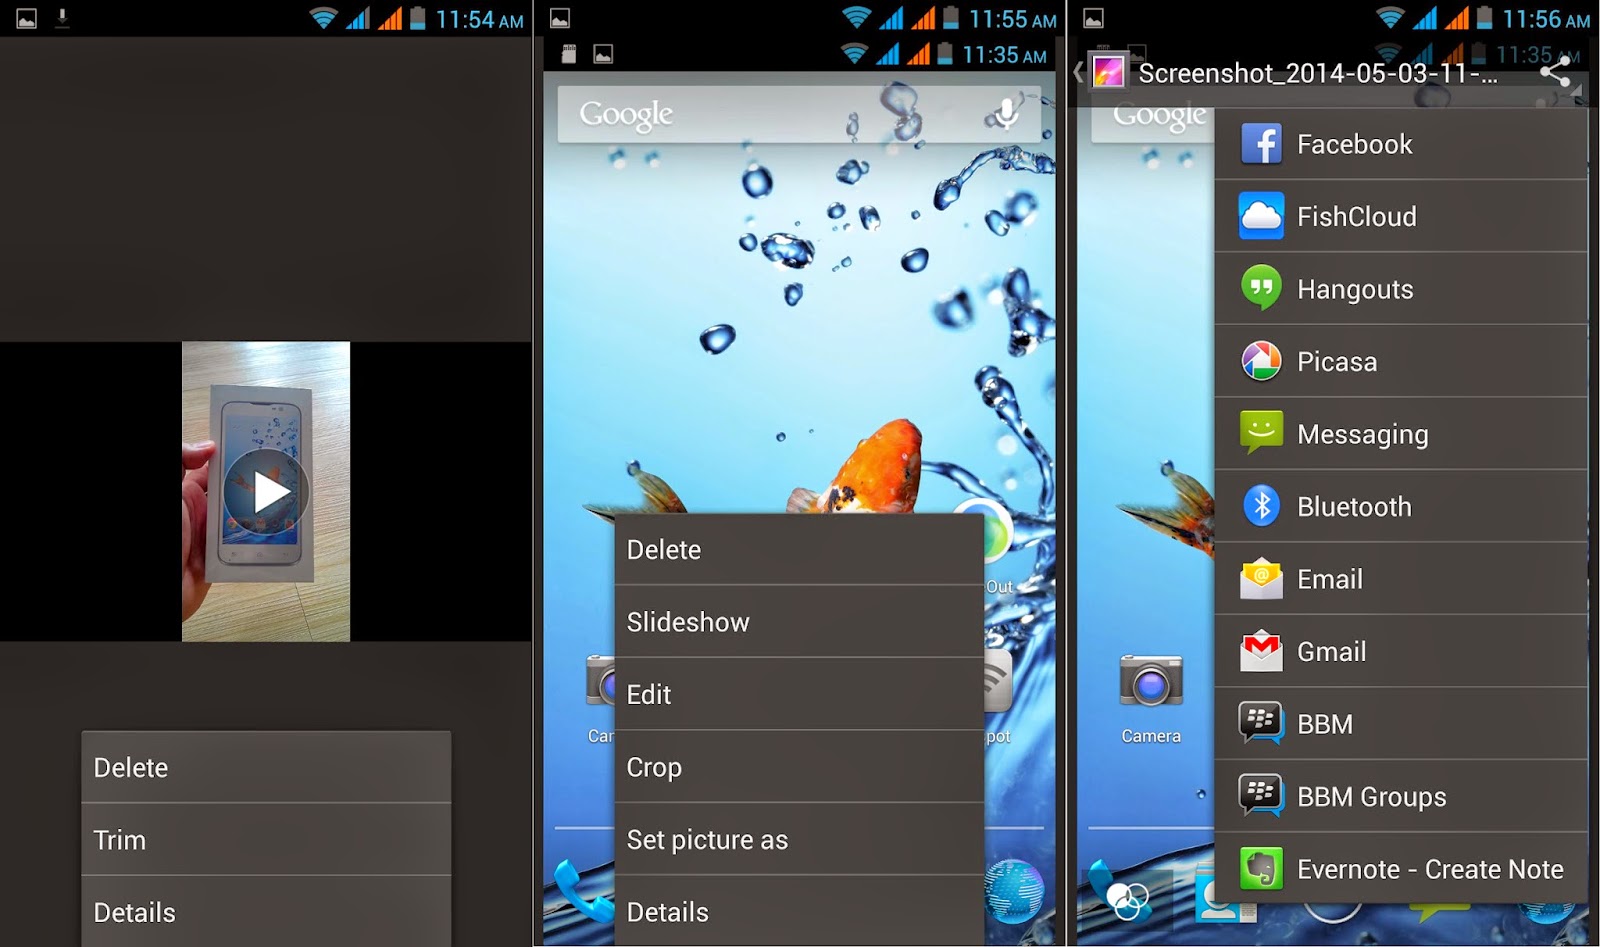Choose the FishCloud cloud icon
The width and height of the screenshot is (1600, 947).
point(1261,216)
